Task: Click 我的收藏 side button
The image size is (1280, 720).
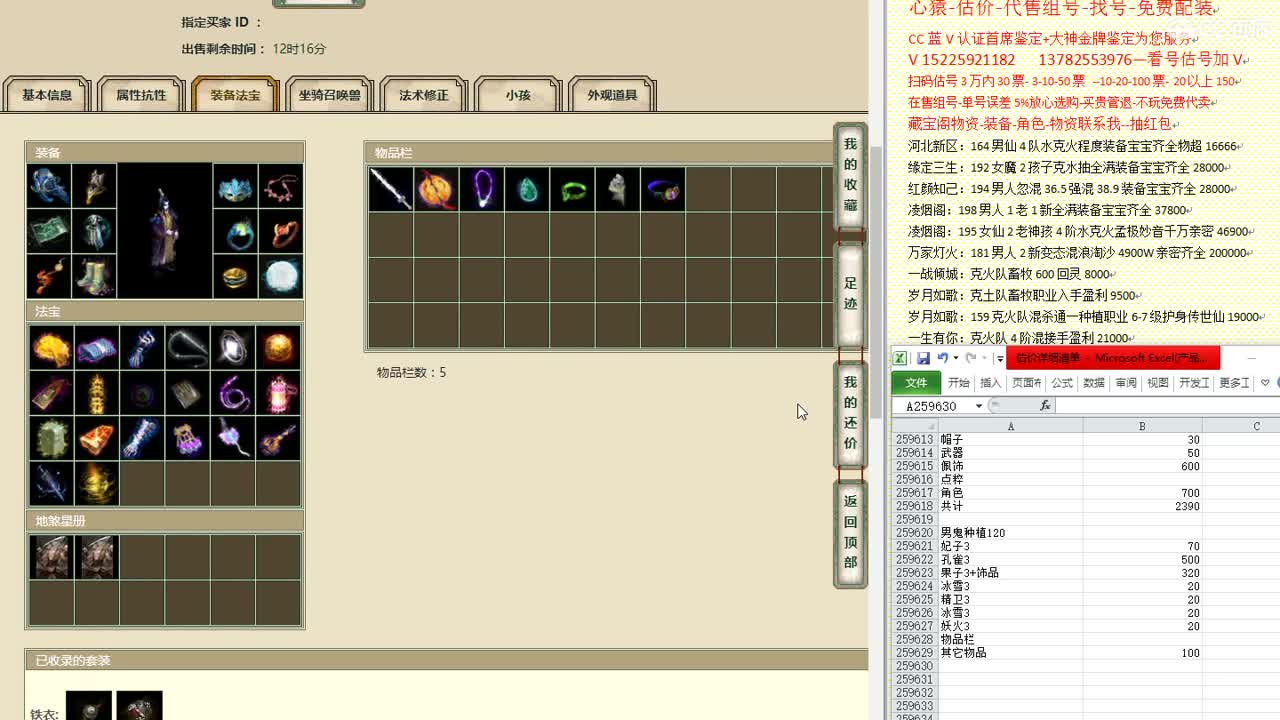Action: coord(850,176)
